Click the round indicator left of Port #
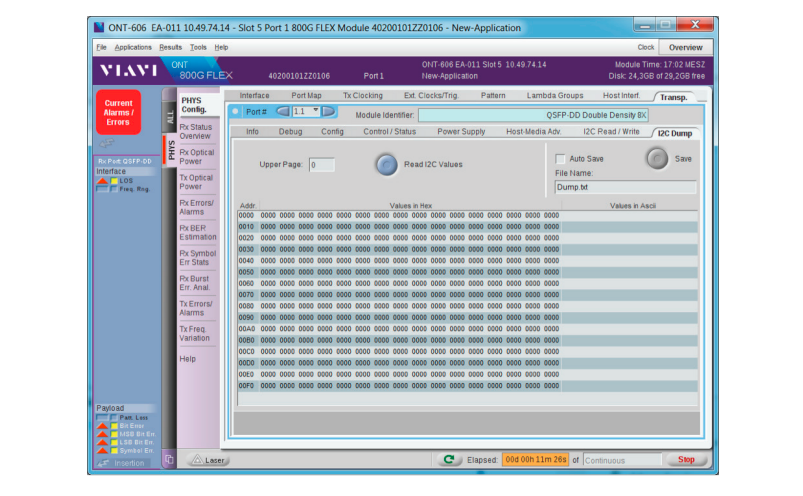Screen dimensions: 803x496 pyautogui.click(x=235, y=111)
